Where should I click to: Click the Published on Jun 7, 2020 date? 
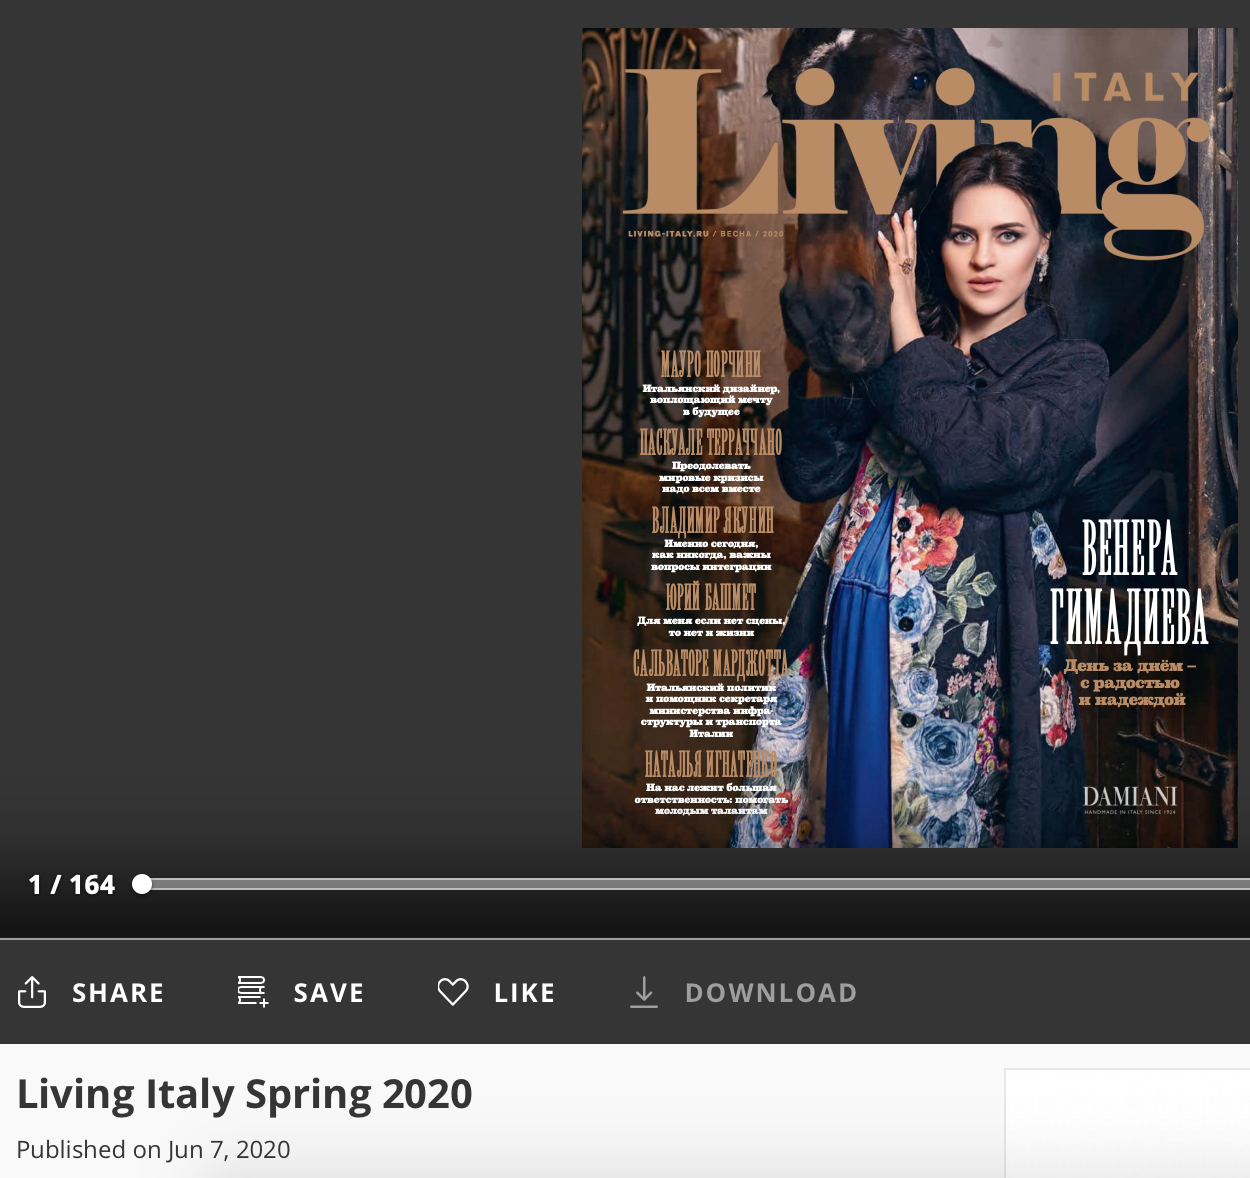153,1150
